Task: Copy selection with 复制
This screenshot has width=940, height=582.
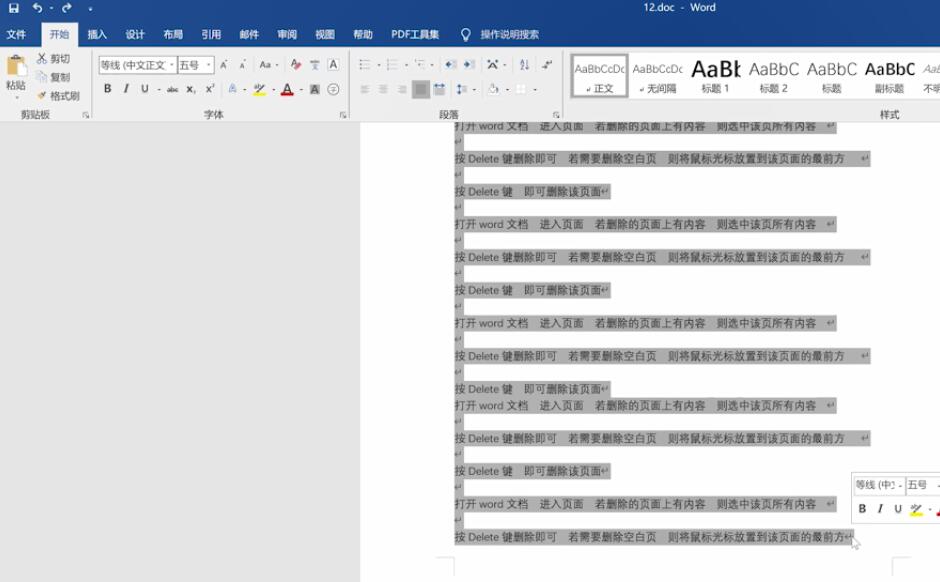Action: 53,77
